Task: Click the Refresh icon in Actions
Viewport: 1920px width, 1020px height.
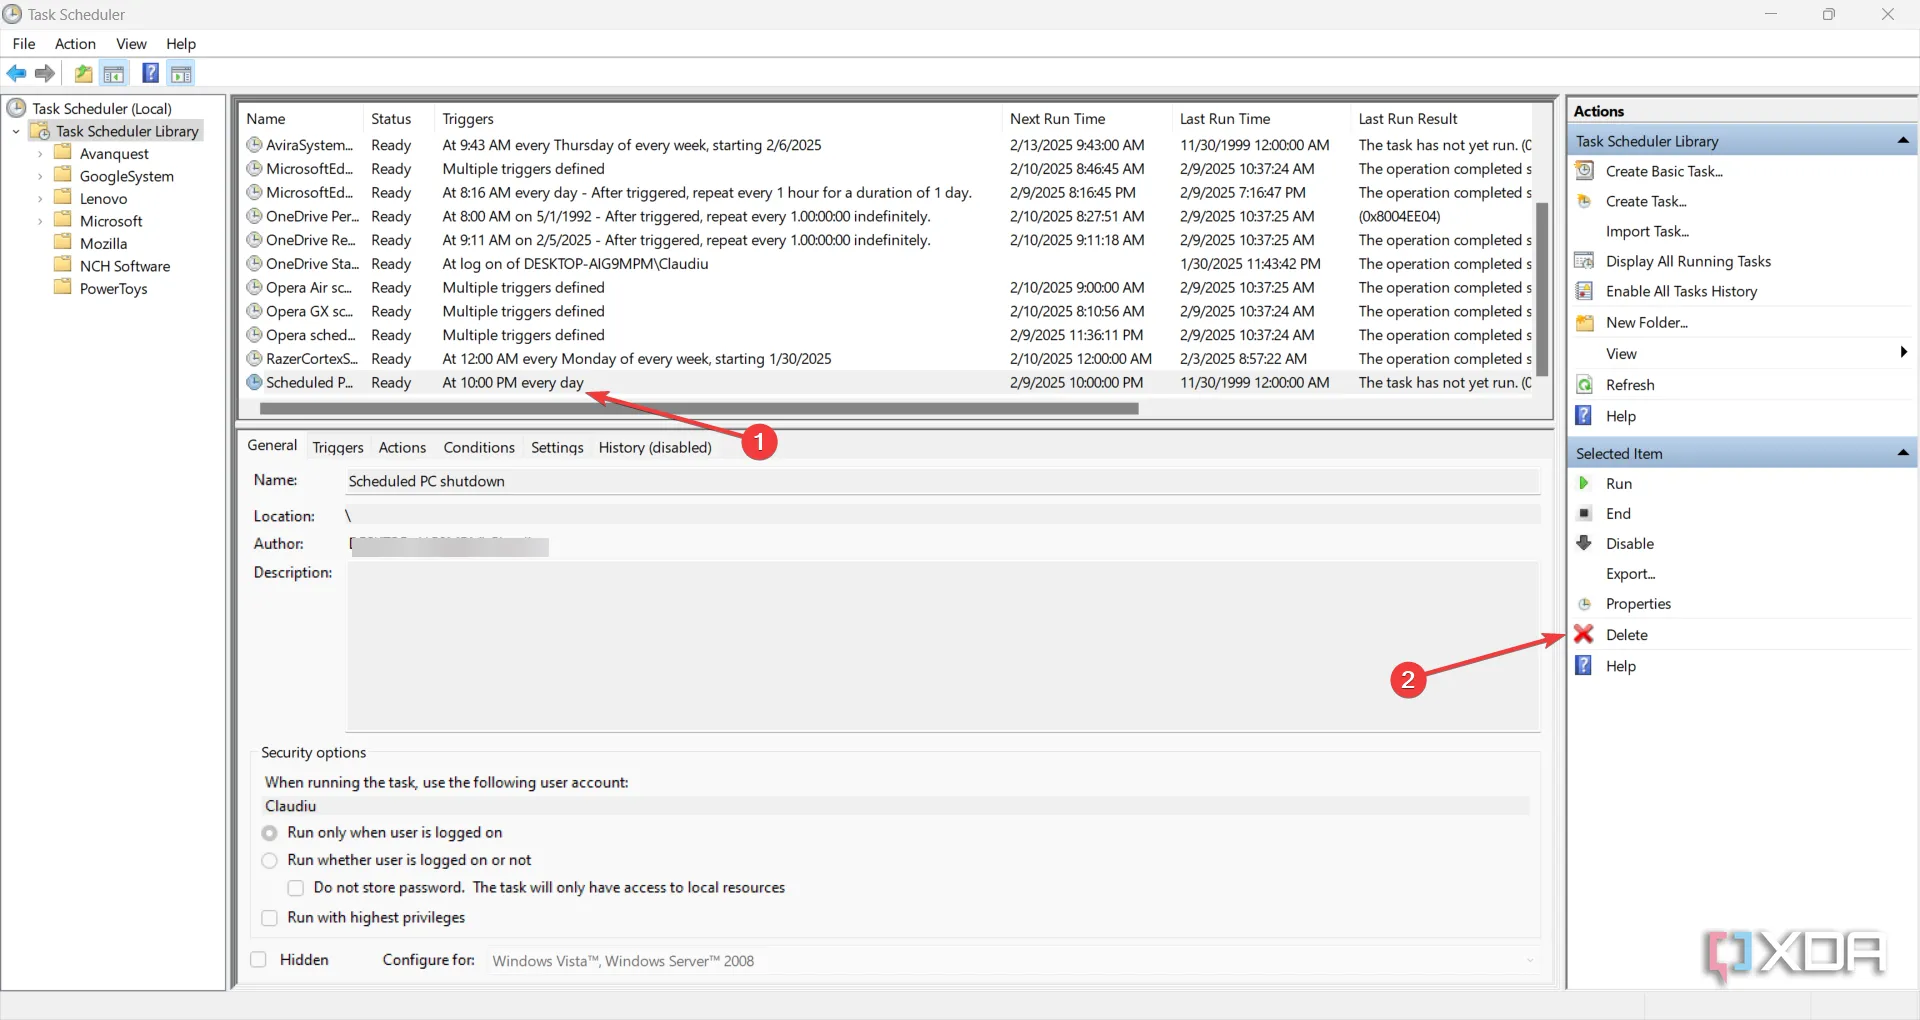Action: [1584, 385]
